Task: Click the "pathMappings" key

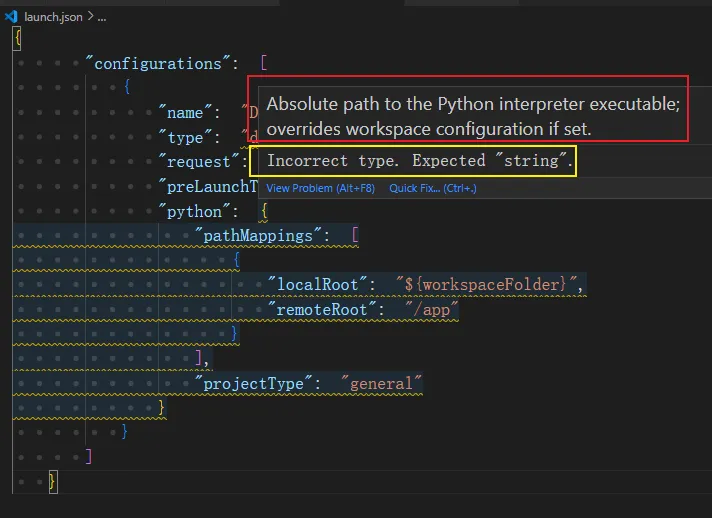Action: click(258, 236)
